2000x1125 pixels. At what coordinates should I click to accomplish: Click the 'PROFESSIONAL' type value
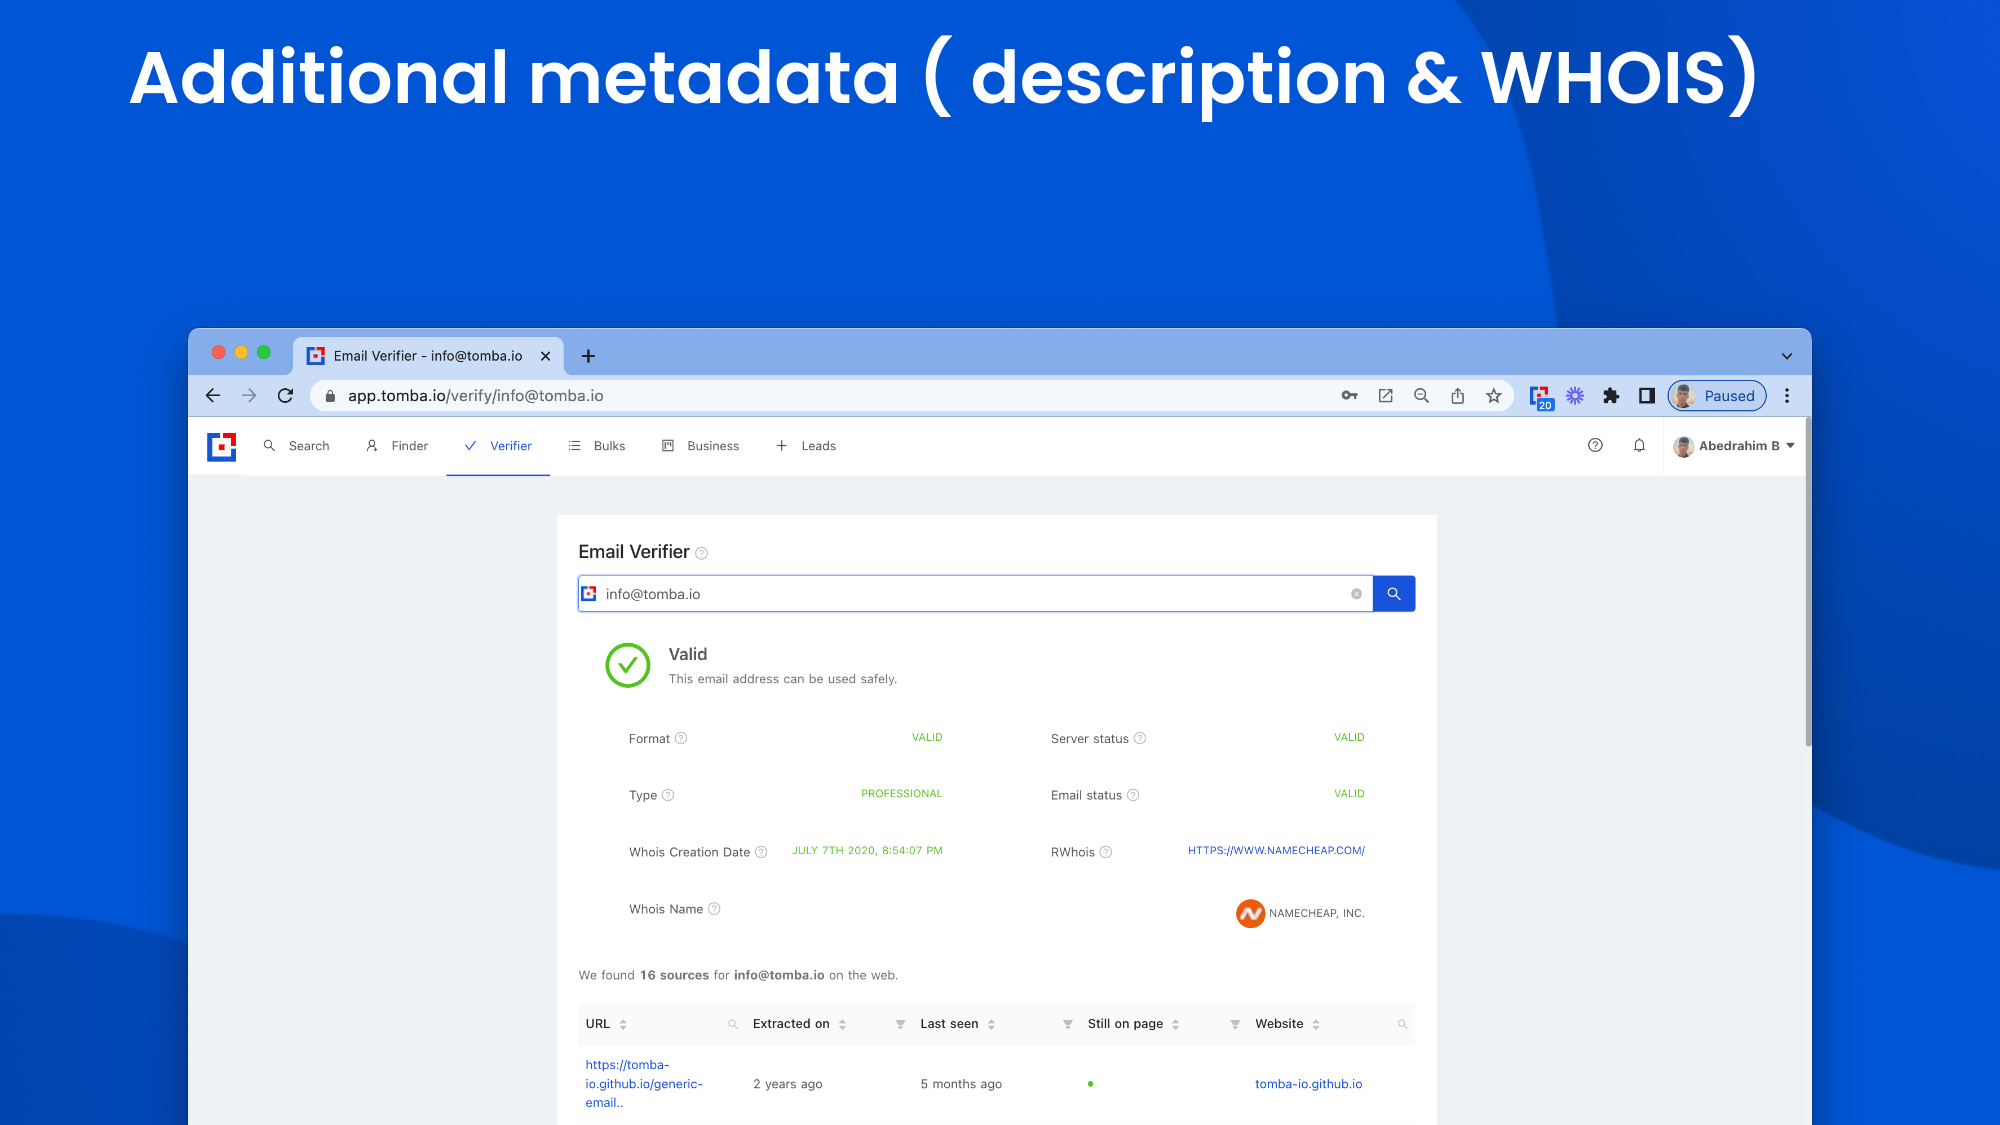901,794
